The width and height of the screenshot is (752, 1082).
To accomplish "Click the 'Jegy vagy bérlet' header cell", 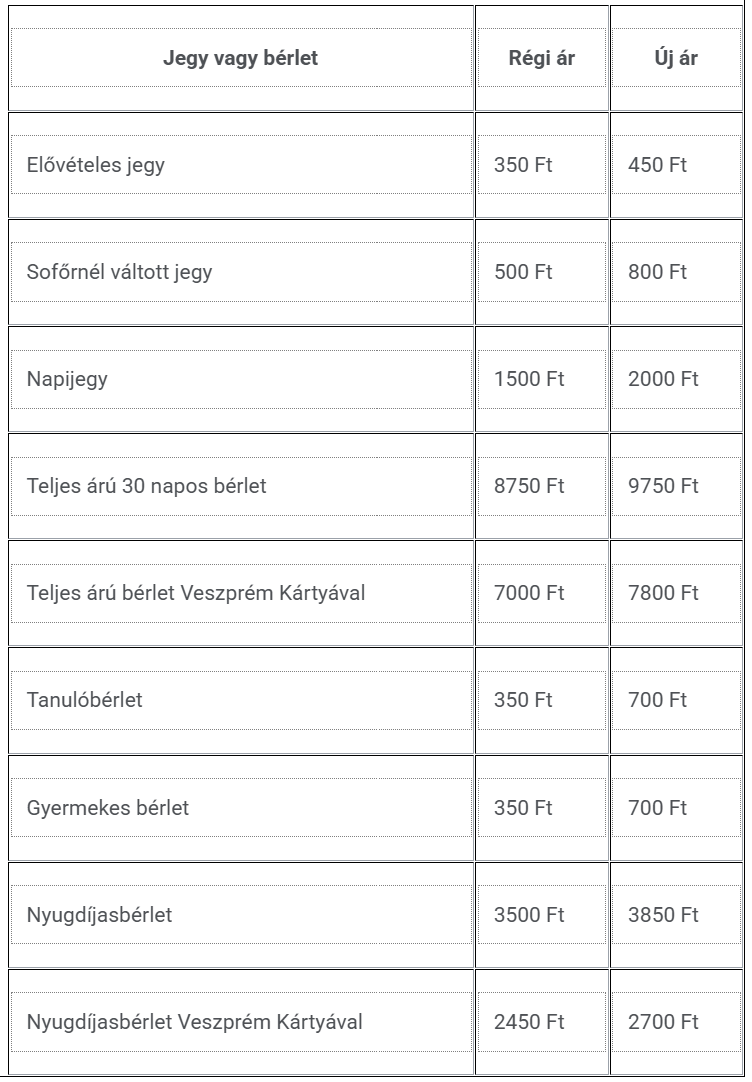I will (x=241, y=58).
